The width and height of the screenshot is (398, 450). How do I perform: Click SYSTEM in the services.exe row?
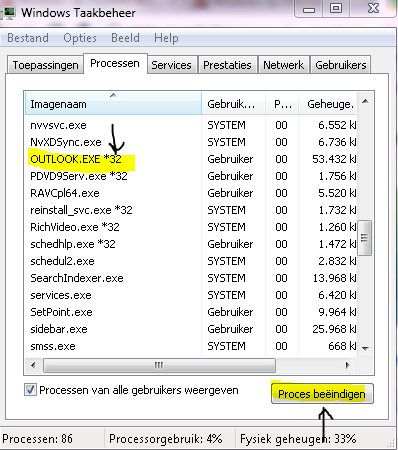click(226, 295)
